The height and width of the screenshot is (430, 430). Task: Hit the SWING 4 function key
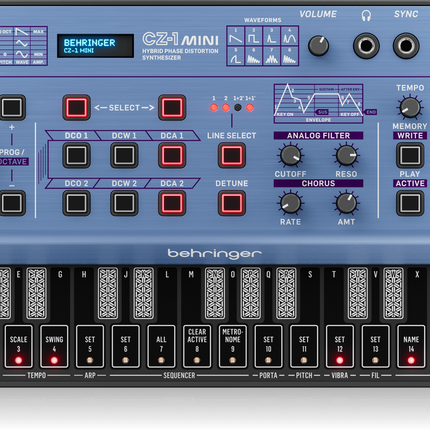coord(54,347)
